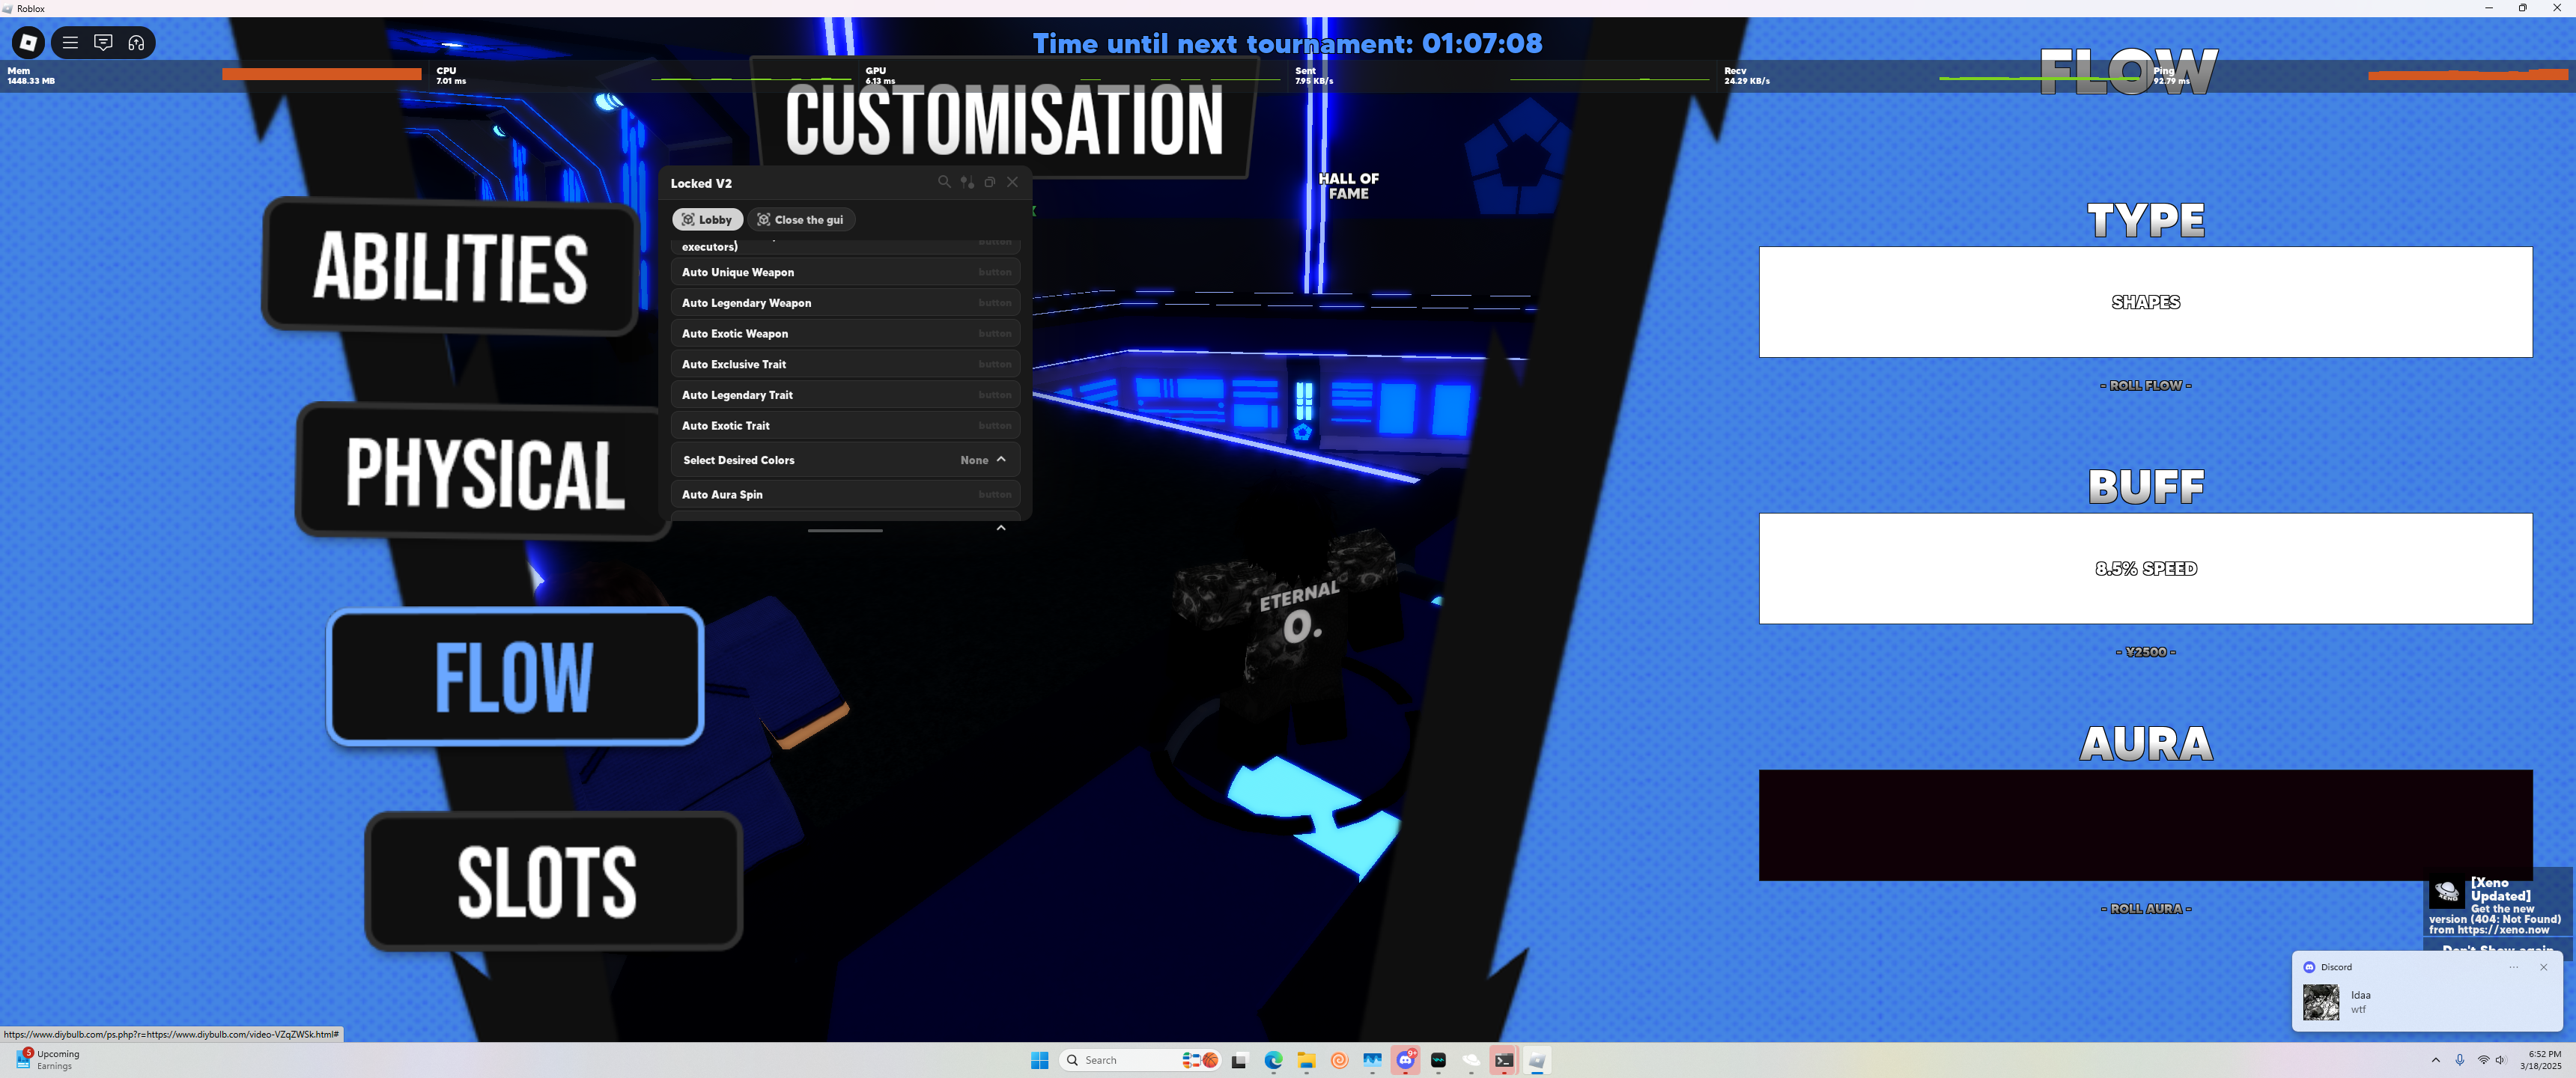This screenshot has height=1078, width=2576.
Task: Open the Roblox logo menu
Action: coord(28,42)
